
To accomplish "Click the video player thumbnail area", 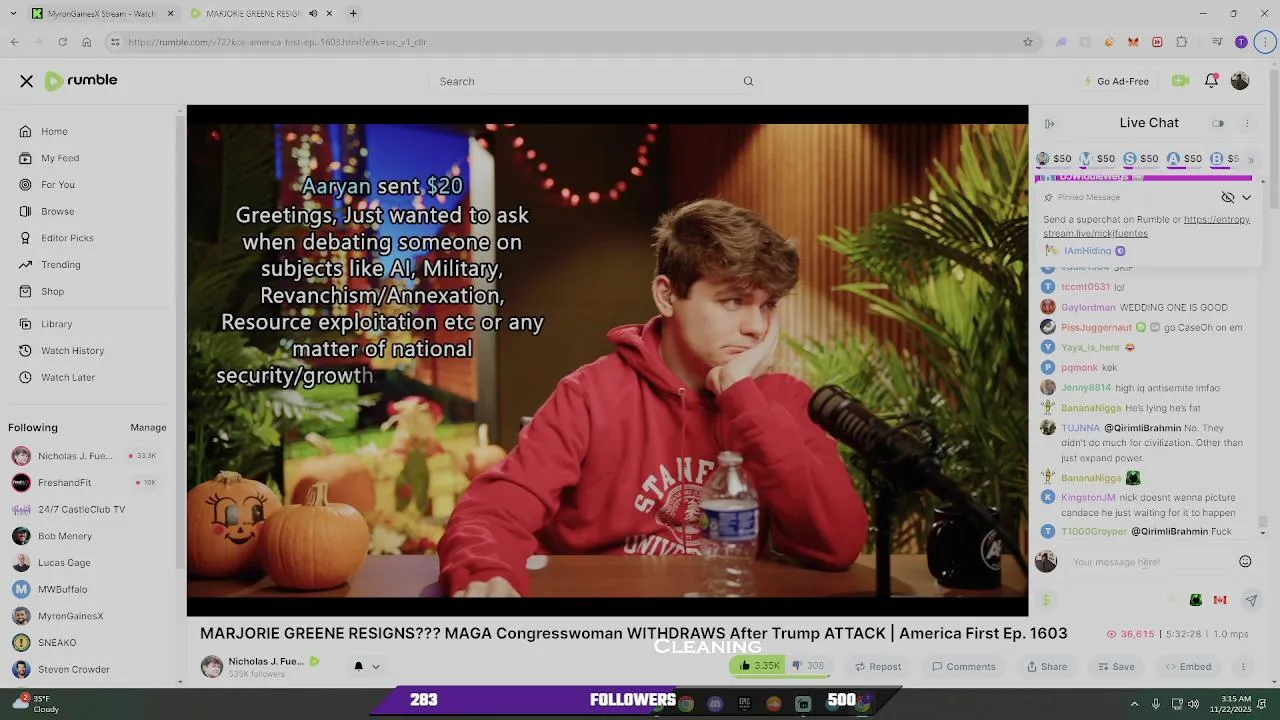I will (607, 361).
